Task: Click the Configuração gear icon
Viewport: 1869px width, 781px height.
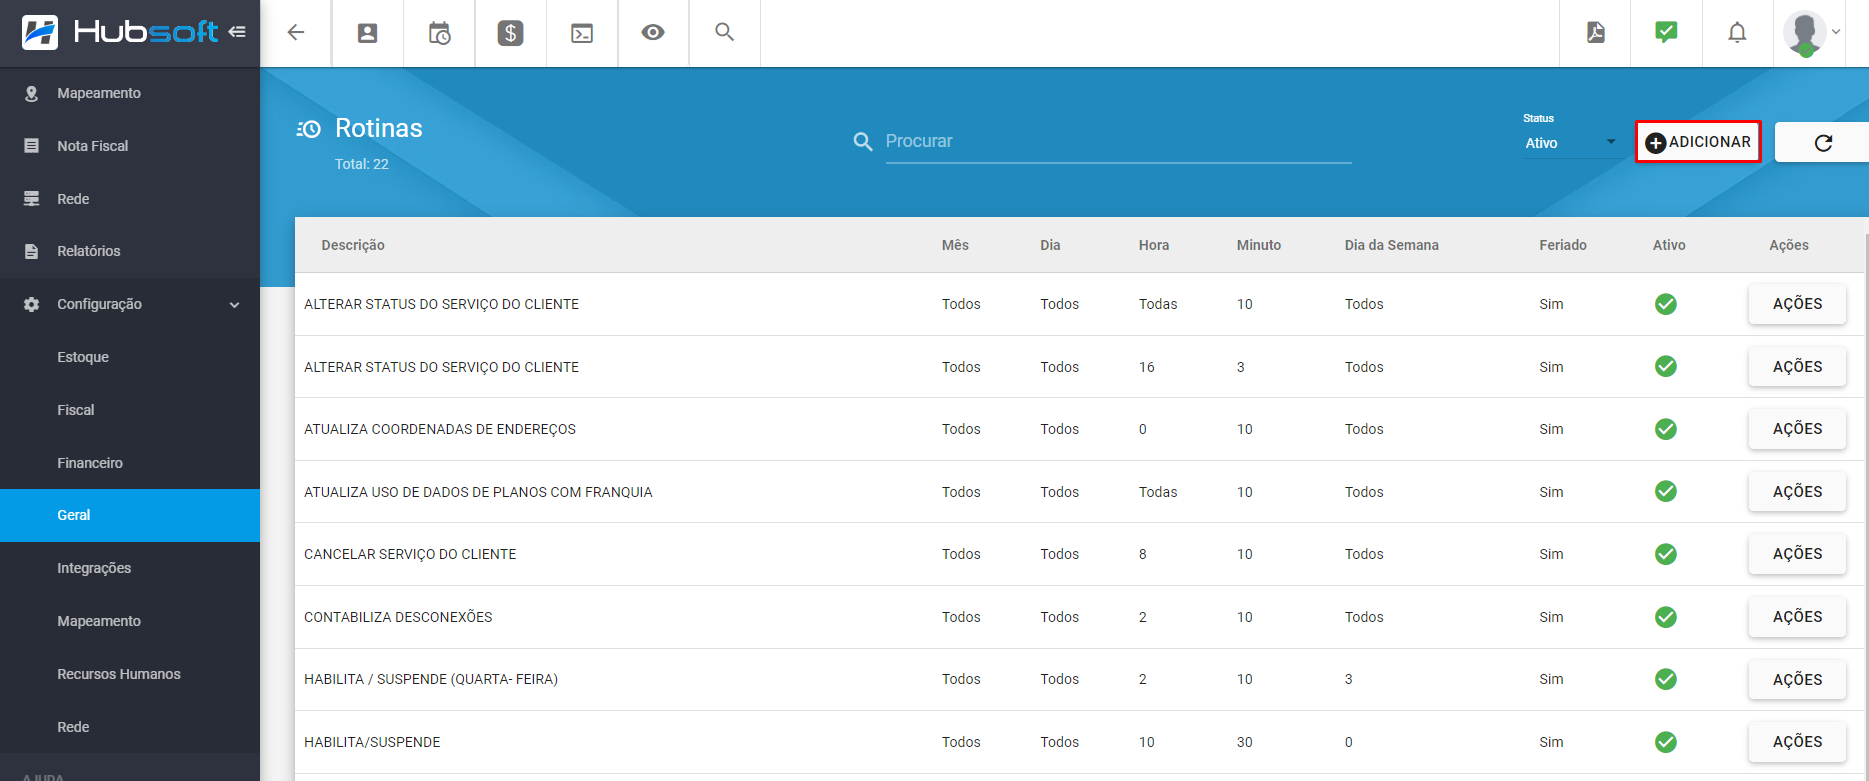Action: click(x=32, y=304)
